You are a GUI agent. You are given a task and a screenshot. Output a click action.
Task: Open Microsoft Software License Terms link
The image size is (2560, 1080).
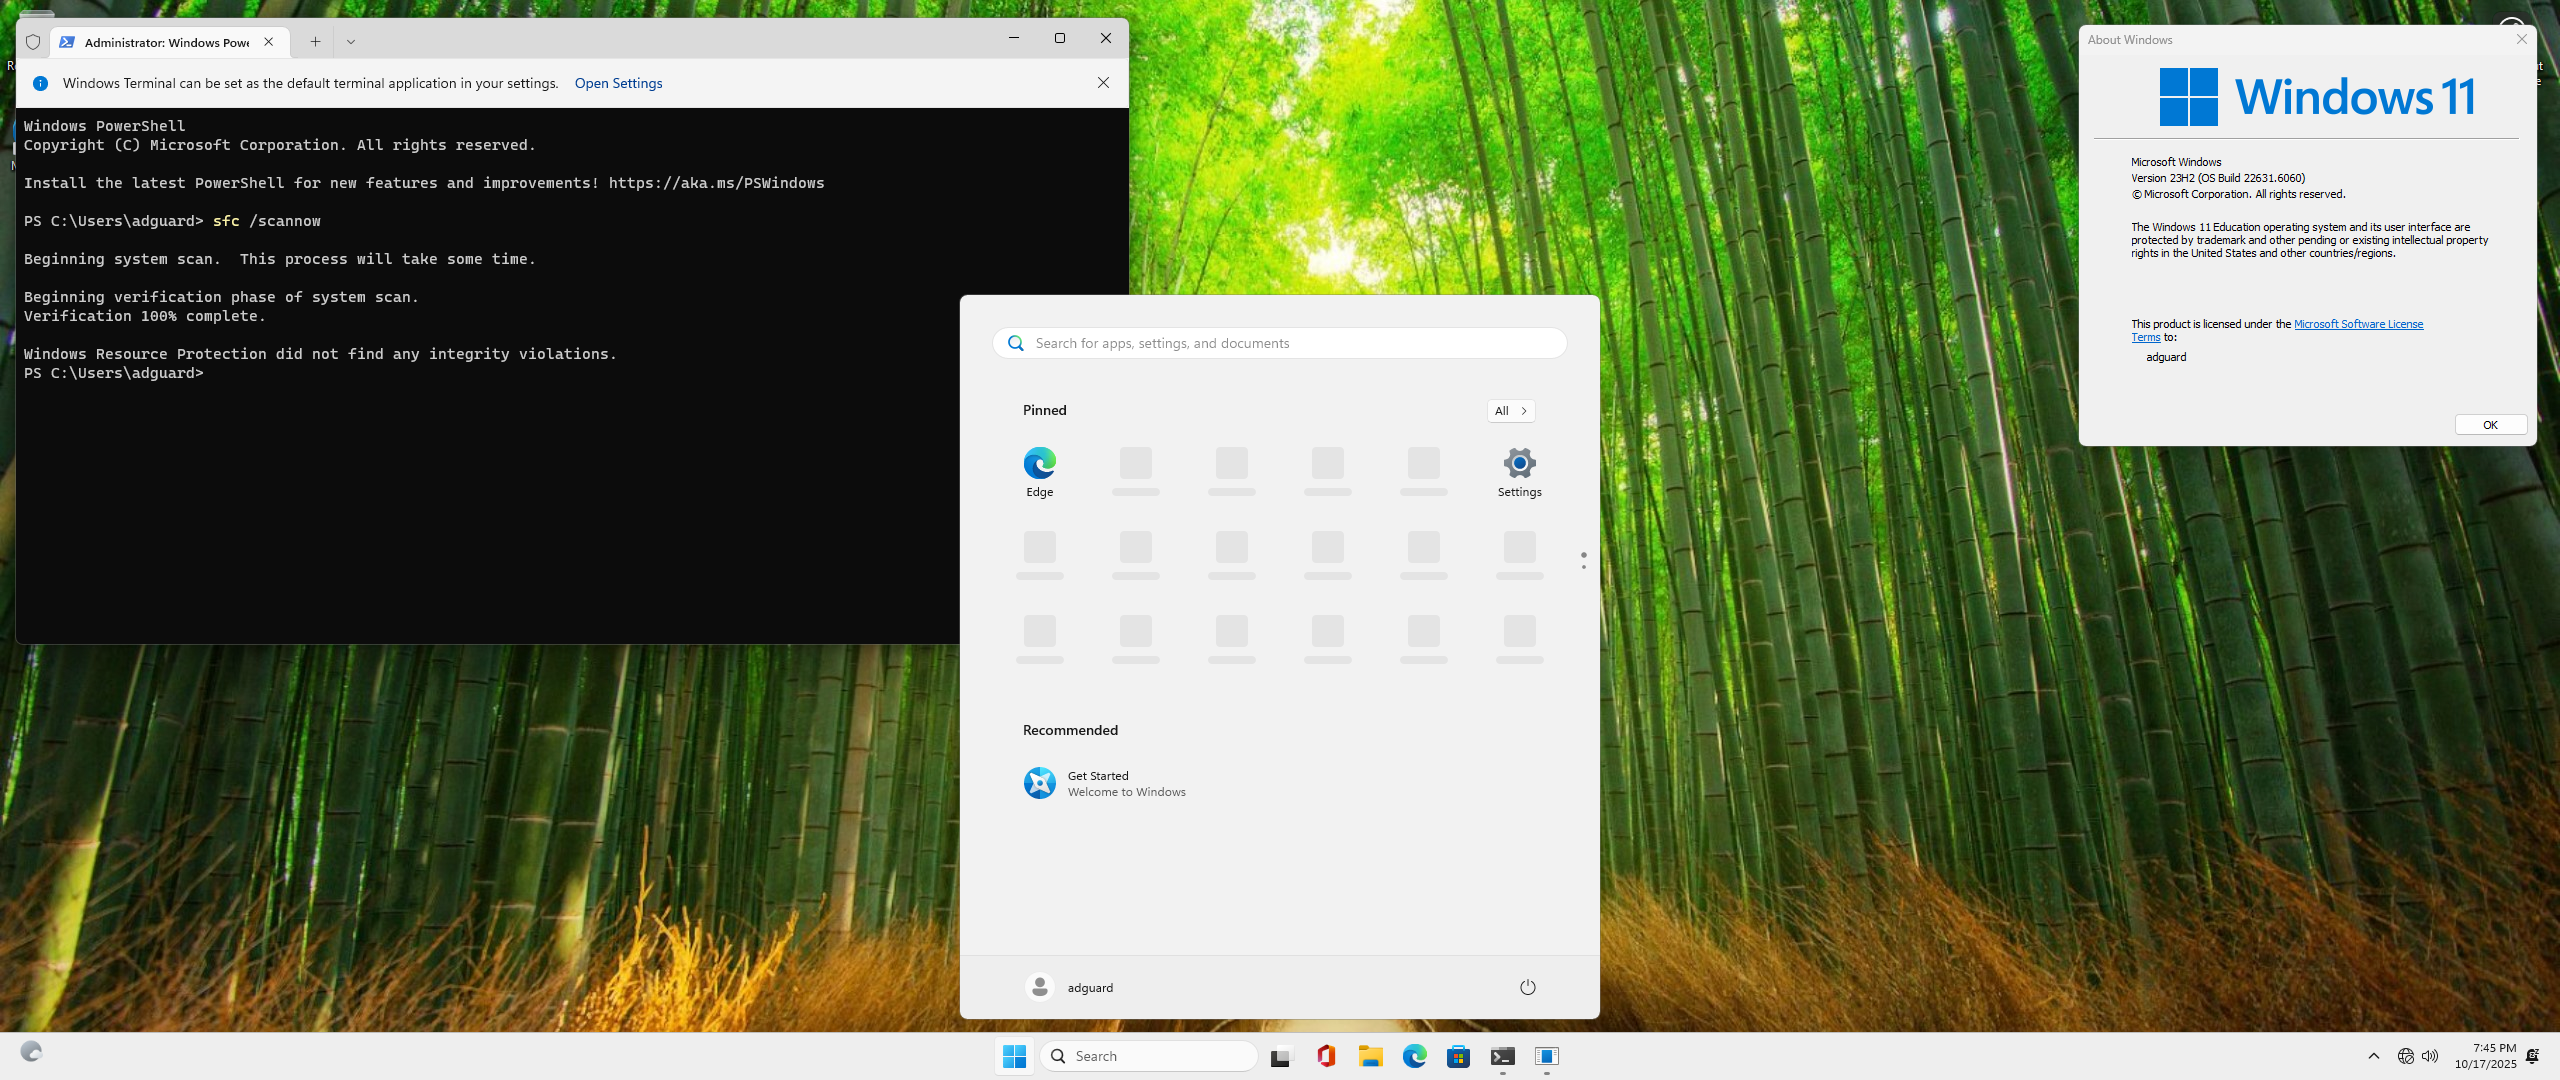tap(2357, 324)
